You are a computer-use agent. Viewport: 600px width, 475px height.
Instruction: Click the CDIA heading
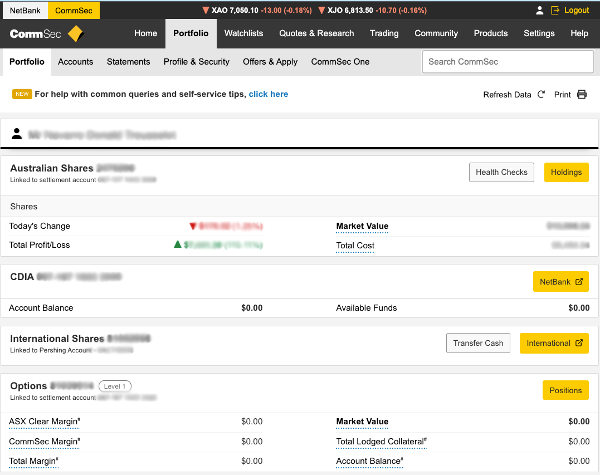tap(22, 276)
